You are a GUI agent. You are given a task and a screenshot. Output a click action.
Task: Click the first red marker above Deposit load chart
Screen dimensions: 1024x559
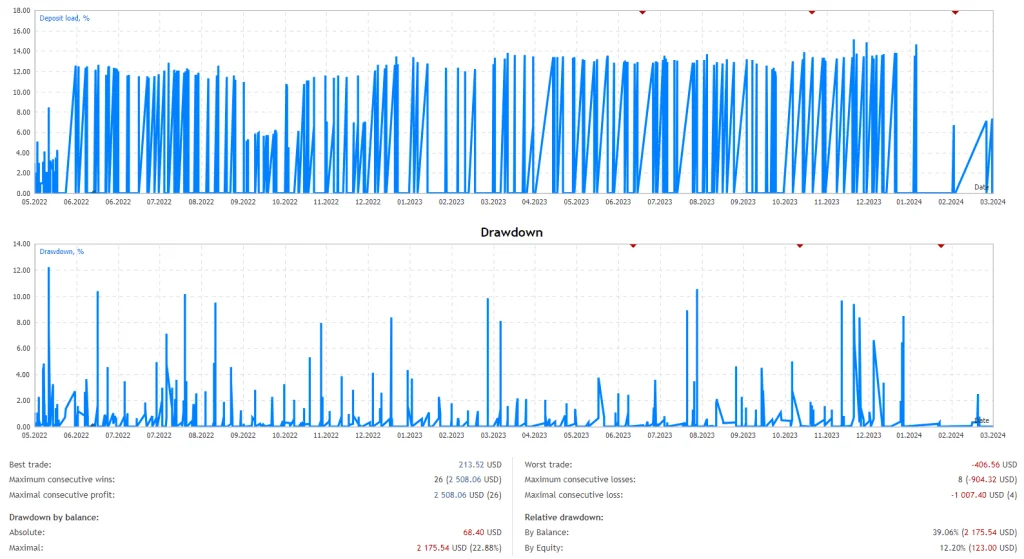[642, 11]
